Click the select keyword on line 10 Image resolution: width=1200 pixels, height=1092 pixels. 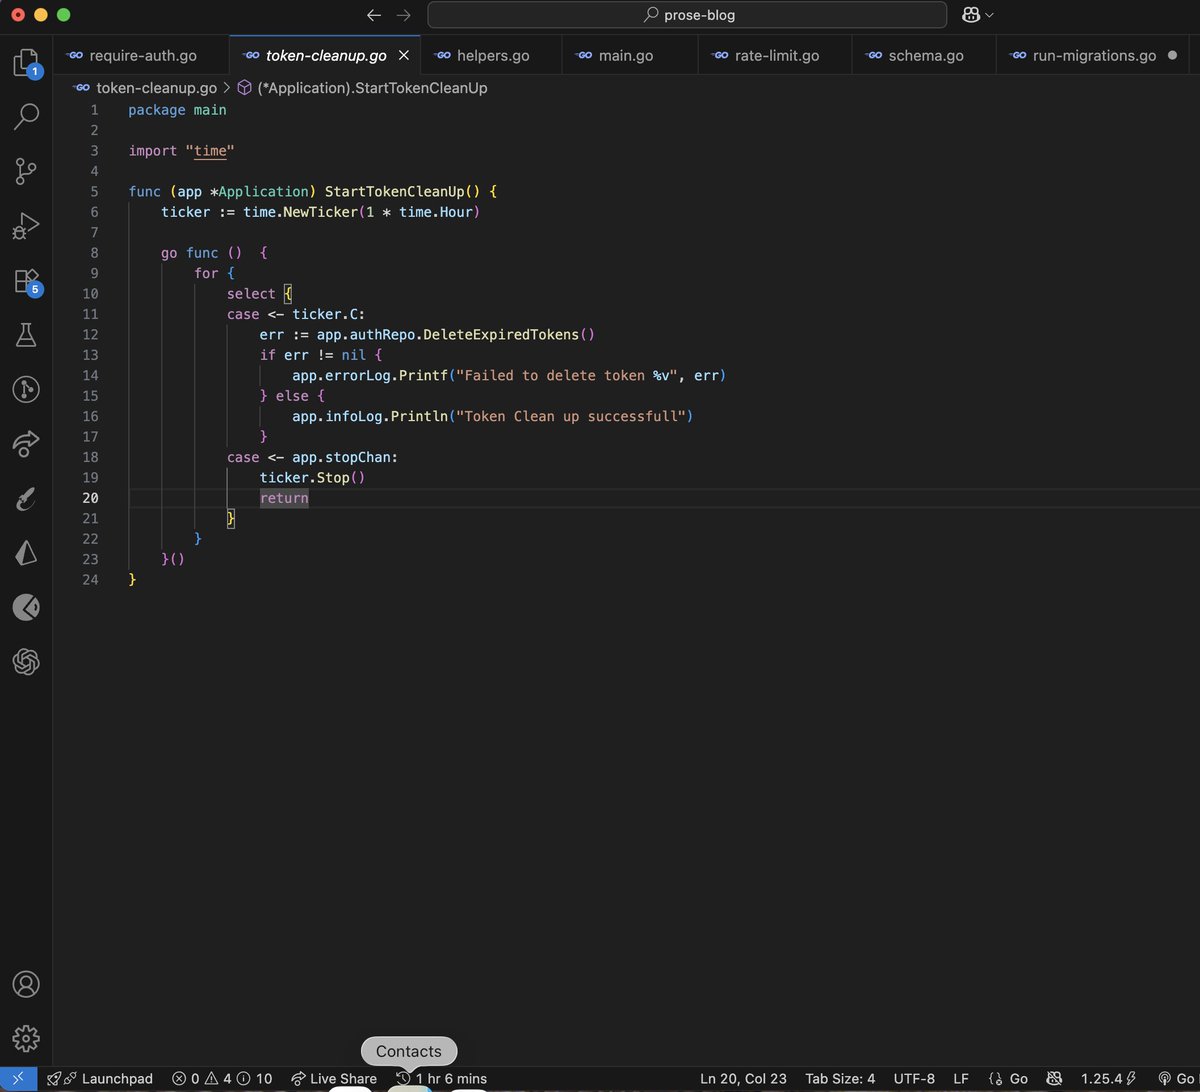click(251, 294)
